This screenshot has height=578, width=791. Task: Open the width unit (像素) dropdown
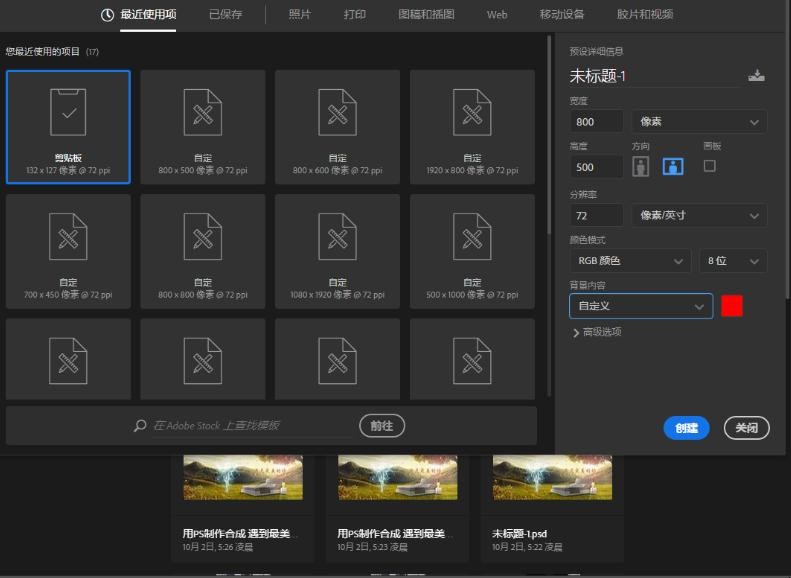pos(698,122)
